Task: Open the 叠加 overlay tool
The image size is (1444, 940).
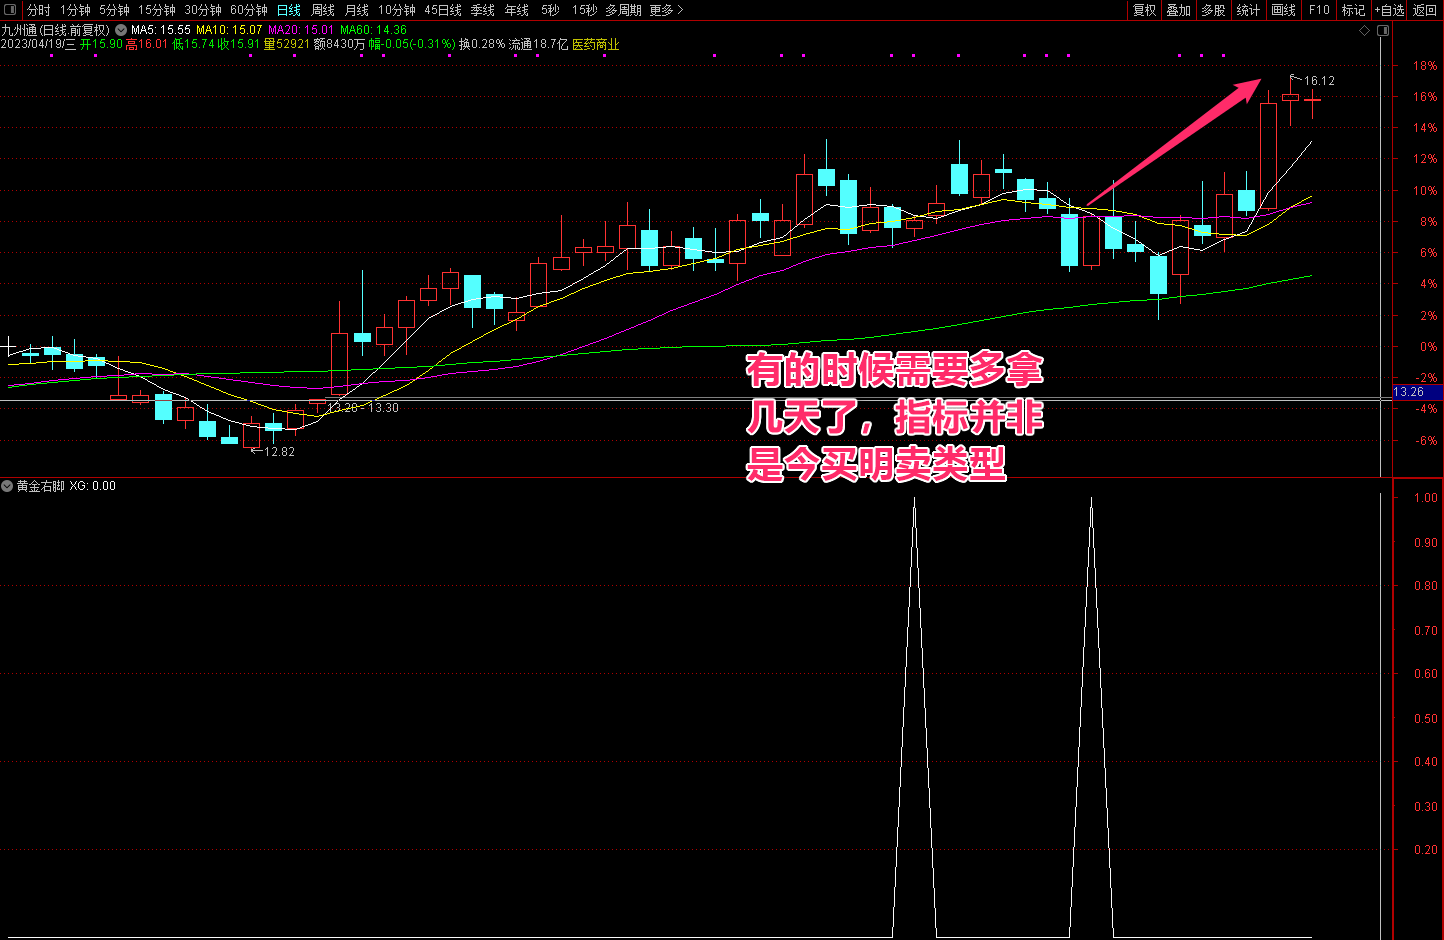Action: 1179,10
